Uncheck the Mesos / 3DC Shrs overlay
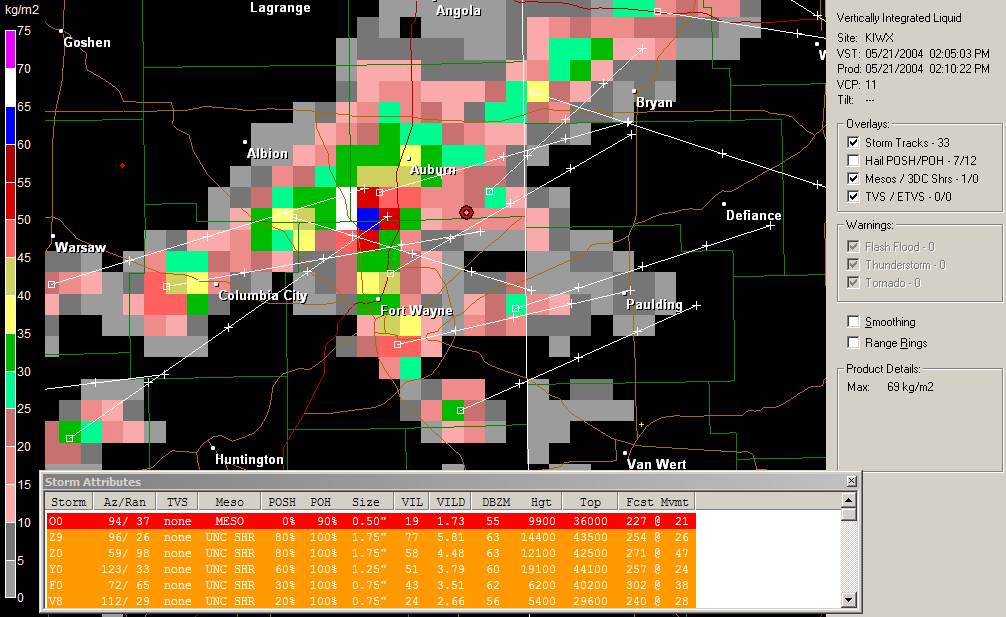The width and height of the screenshot is (1006, 617). [853, 178]
